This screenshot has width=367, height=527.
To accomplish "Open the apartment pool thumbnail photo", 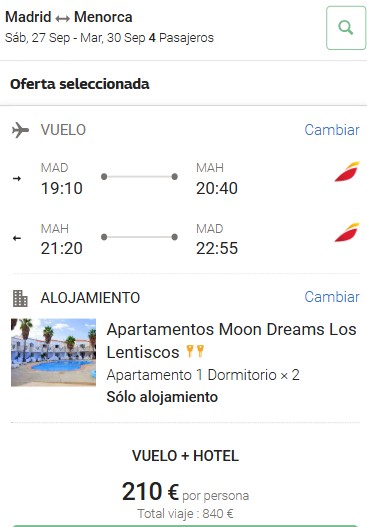I will (x=53, y=353).
